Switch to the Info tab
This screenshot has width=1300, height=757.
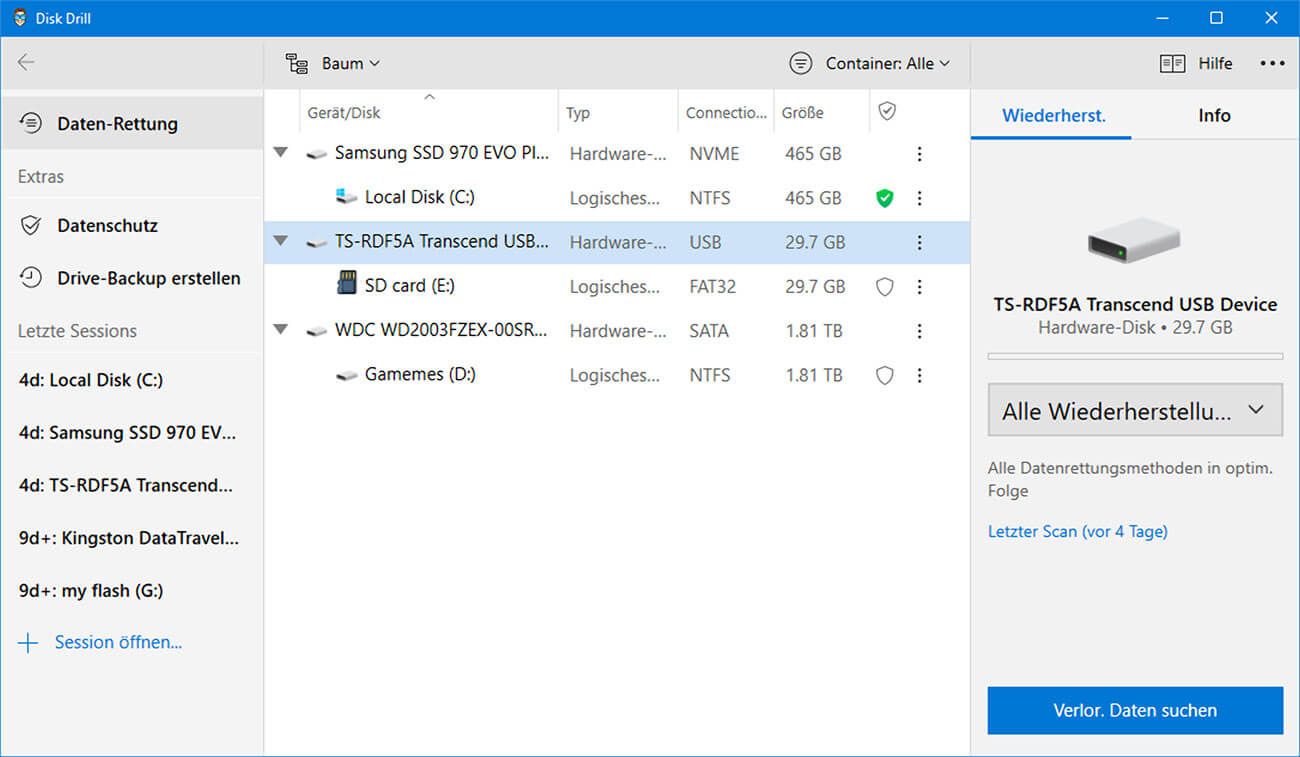[1214, 115]
